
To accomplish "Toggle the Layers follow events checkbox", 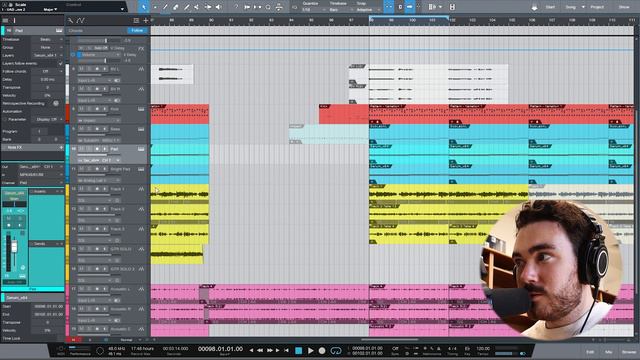I will point(60,63).
